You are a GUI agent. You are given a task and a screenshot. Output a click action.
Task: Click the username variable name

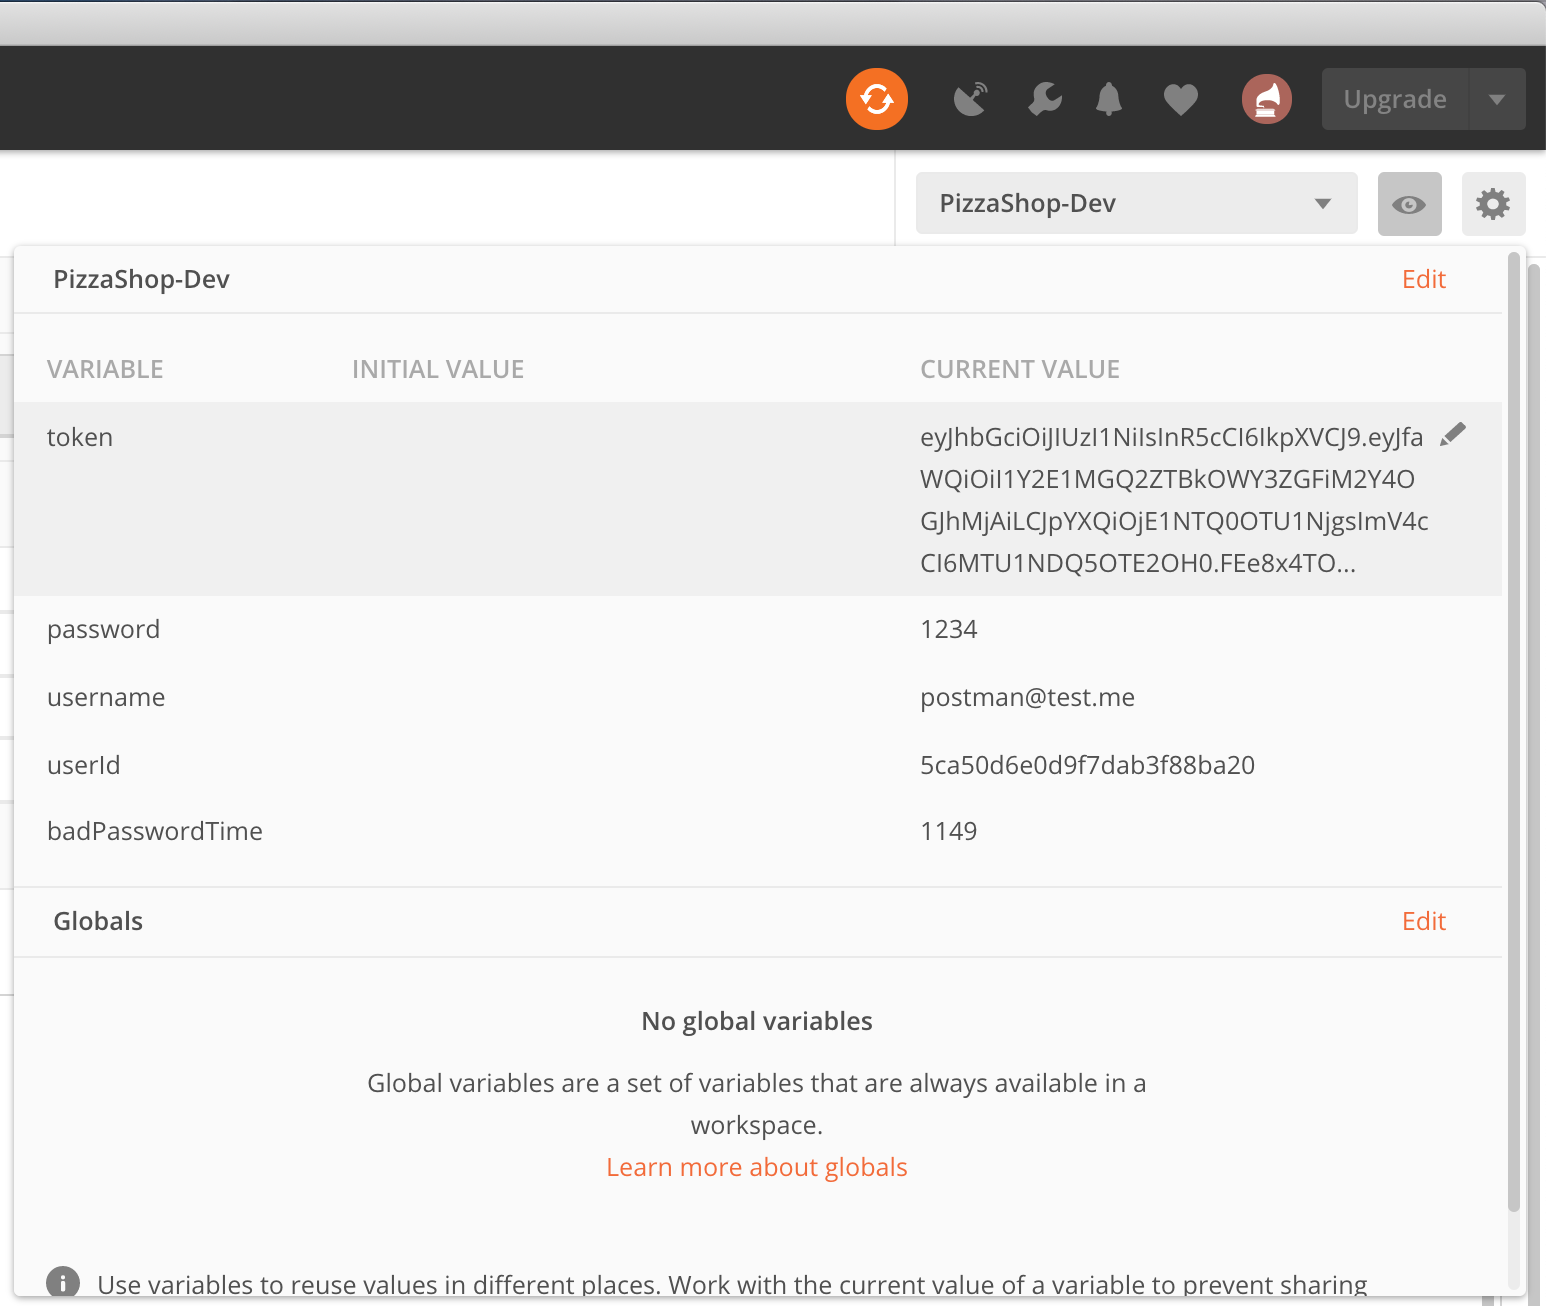[106, 697]
